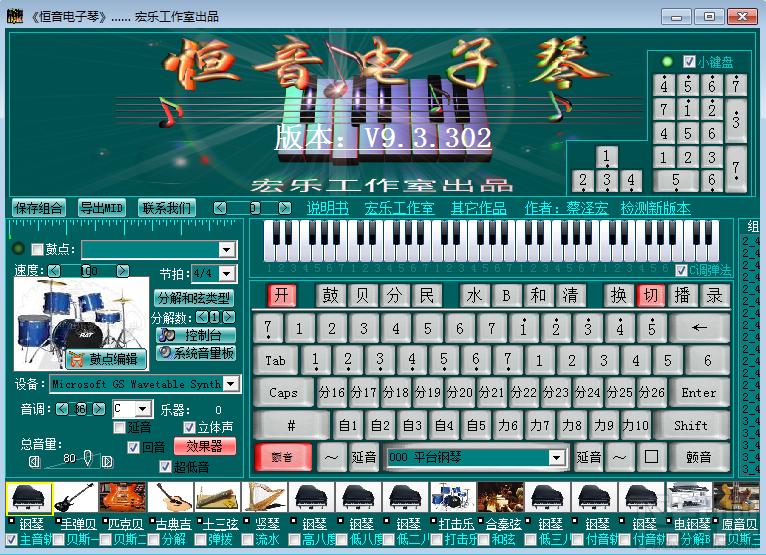The image size is (766, 555).
Task: Open the 节拍 4/4 time signature dropdown
Action: coord(227,273)
